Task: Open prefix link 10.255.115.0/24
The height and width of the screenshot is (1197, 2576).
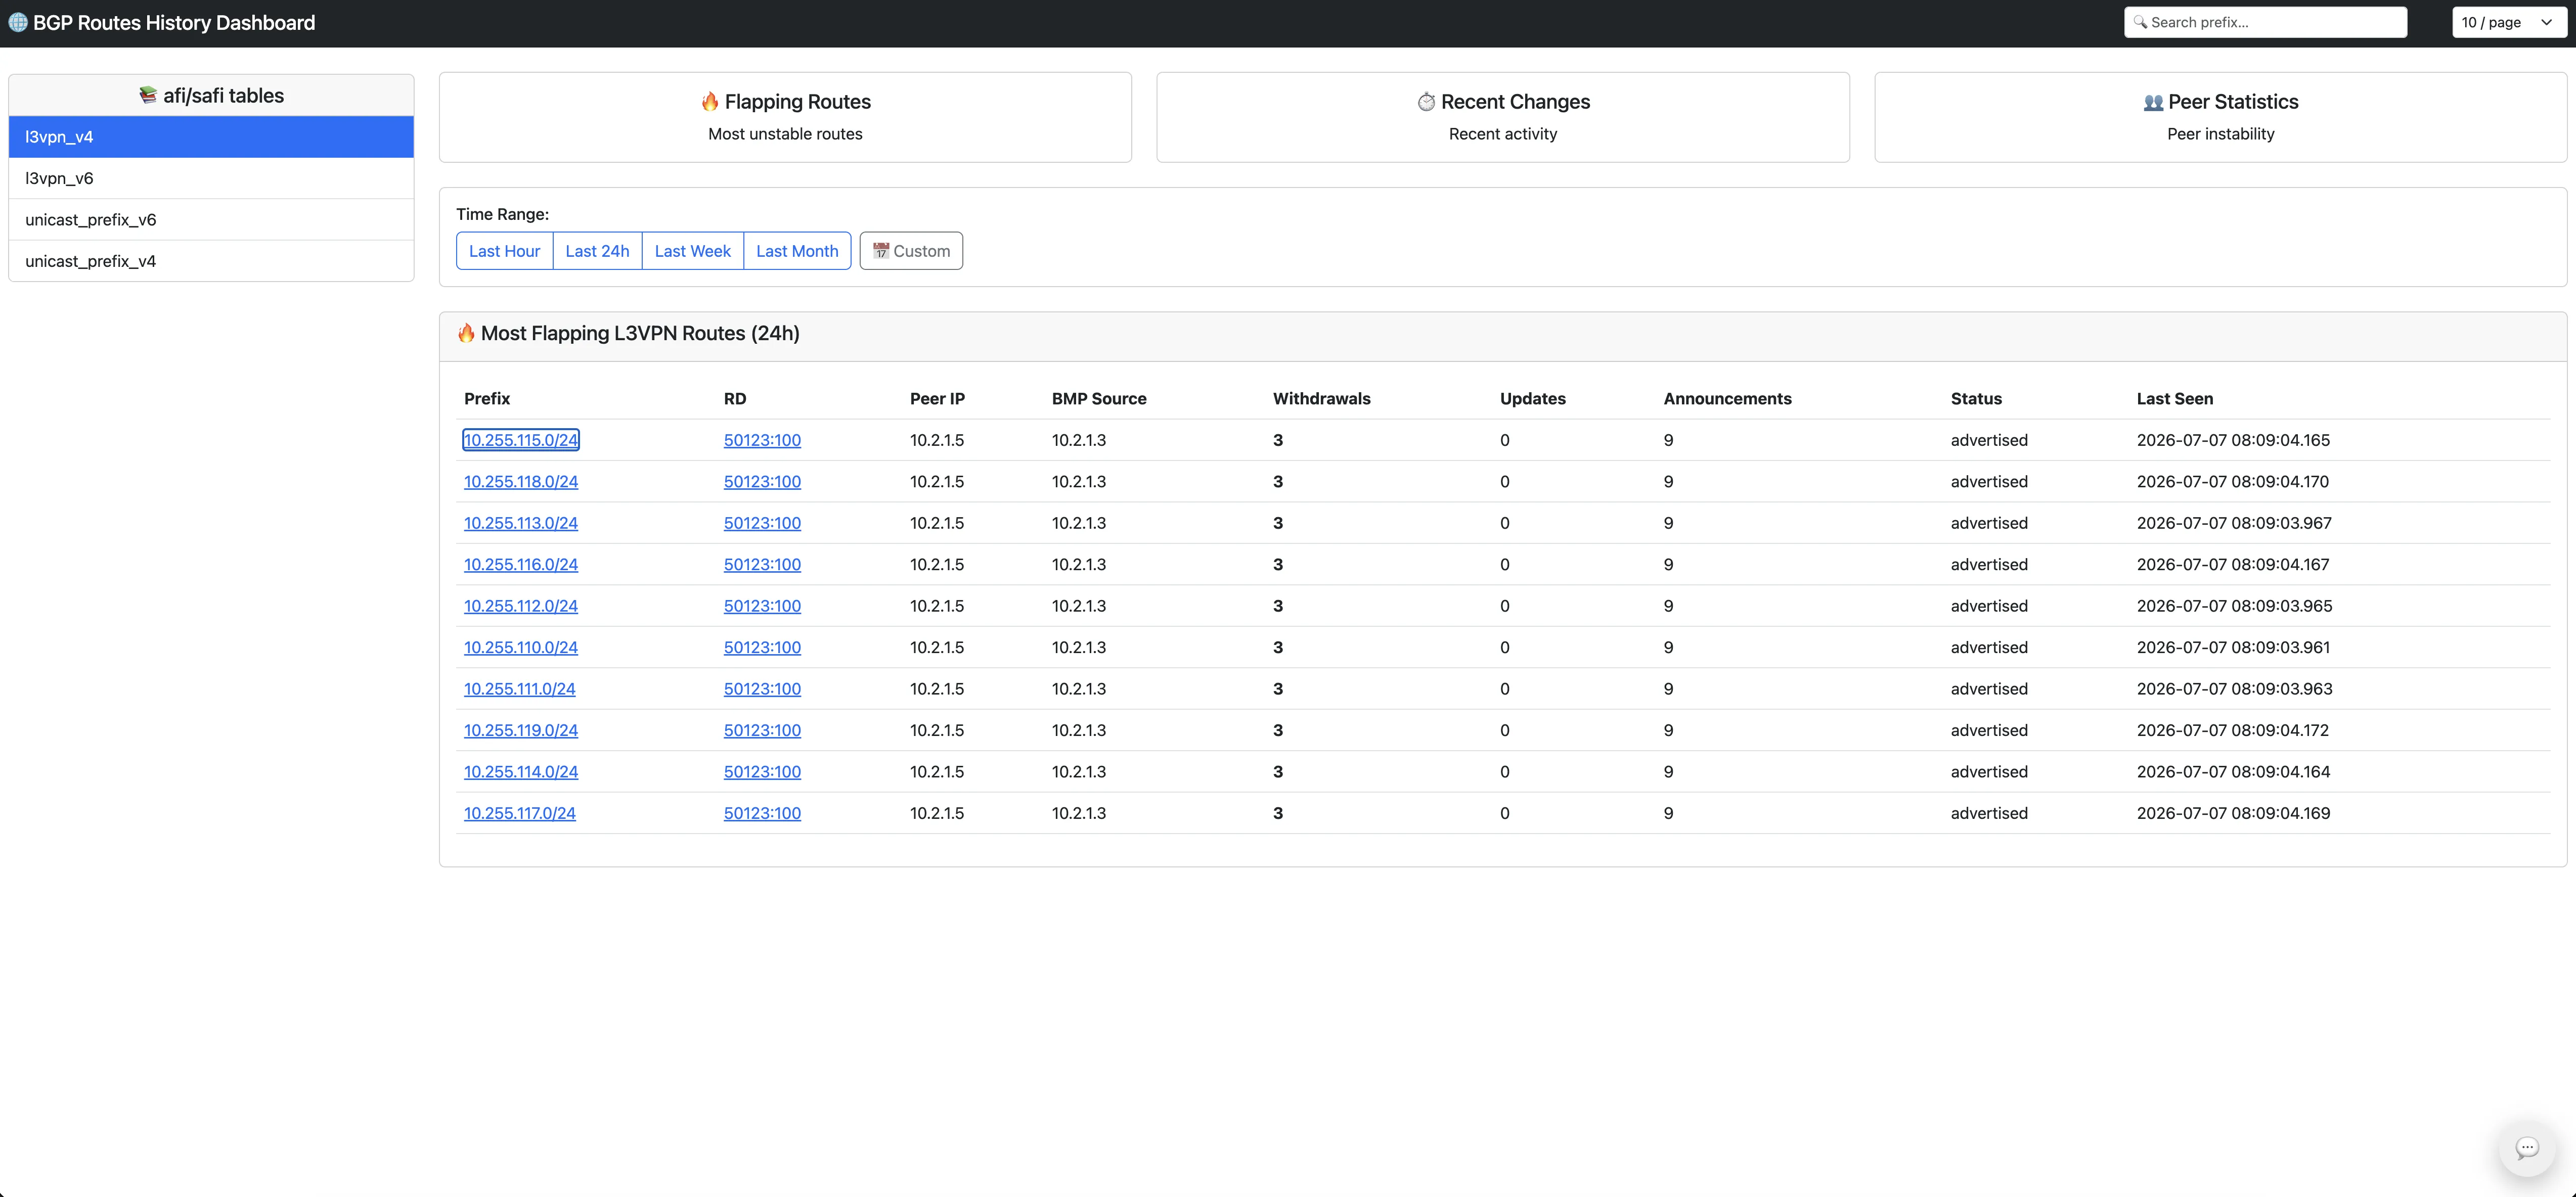Action: [x=521, y=440]
